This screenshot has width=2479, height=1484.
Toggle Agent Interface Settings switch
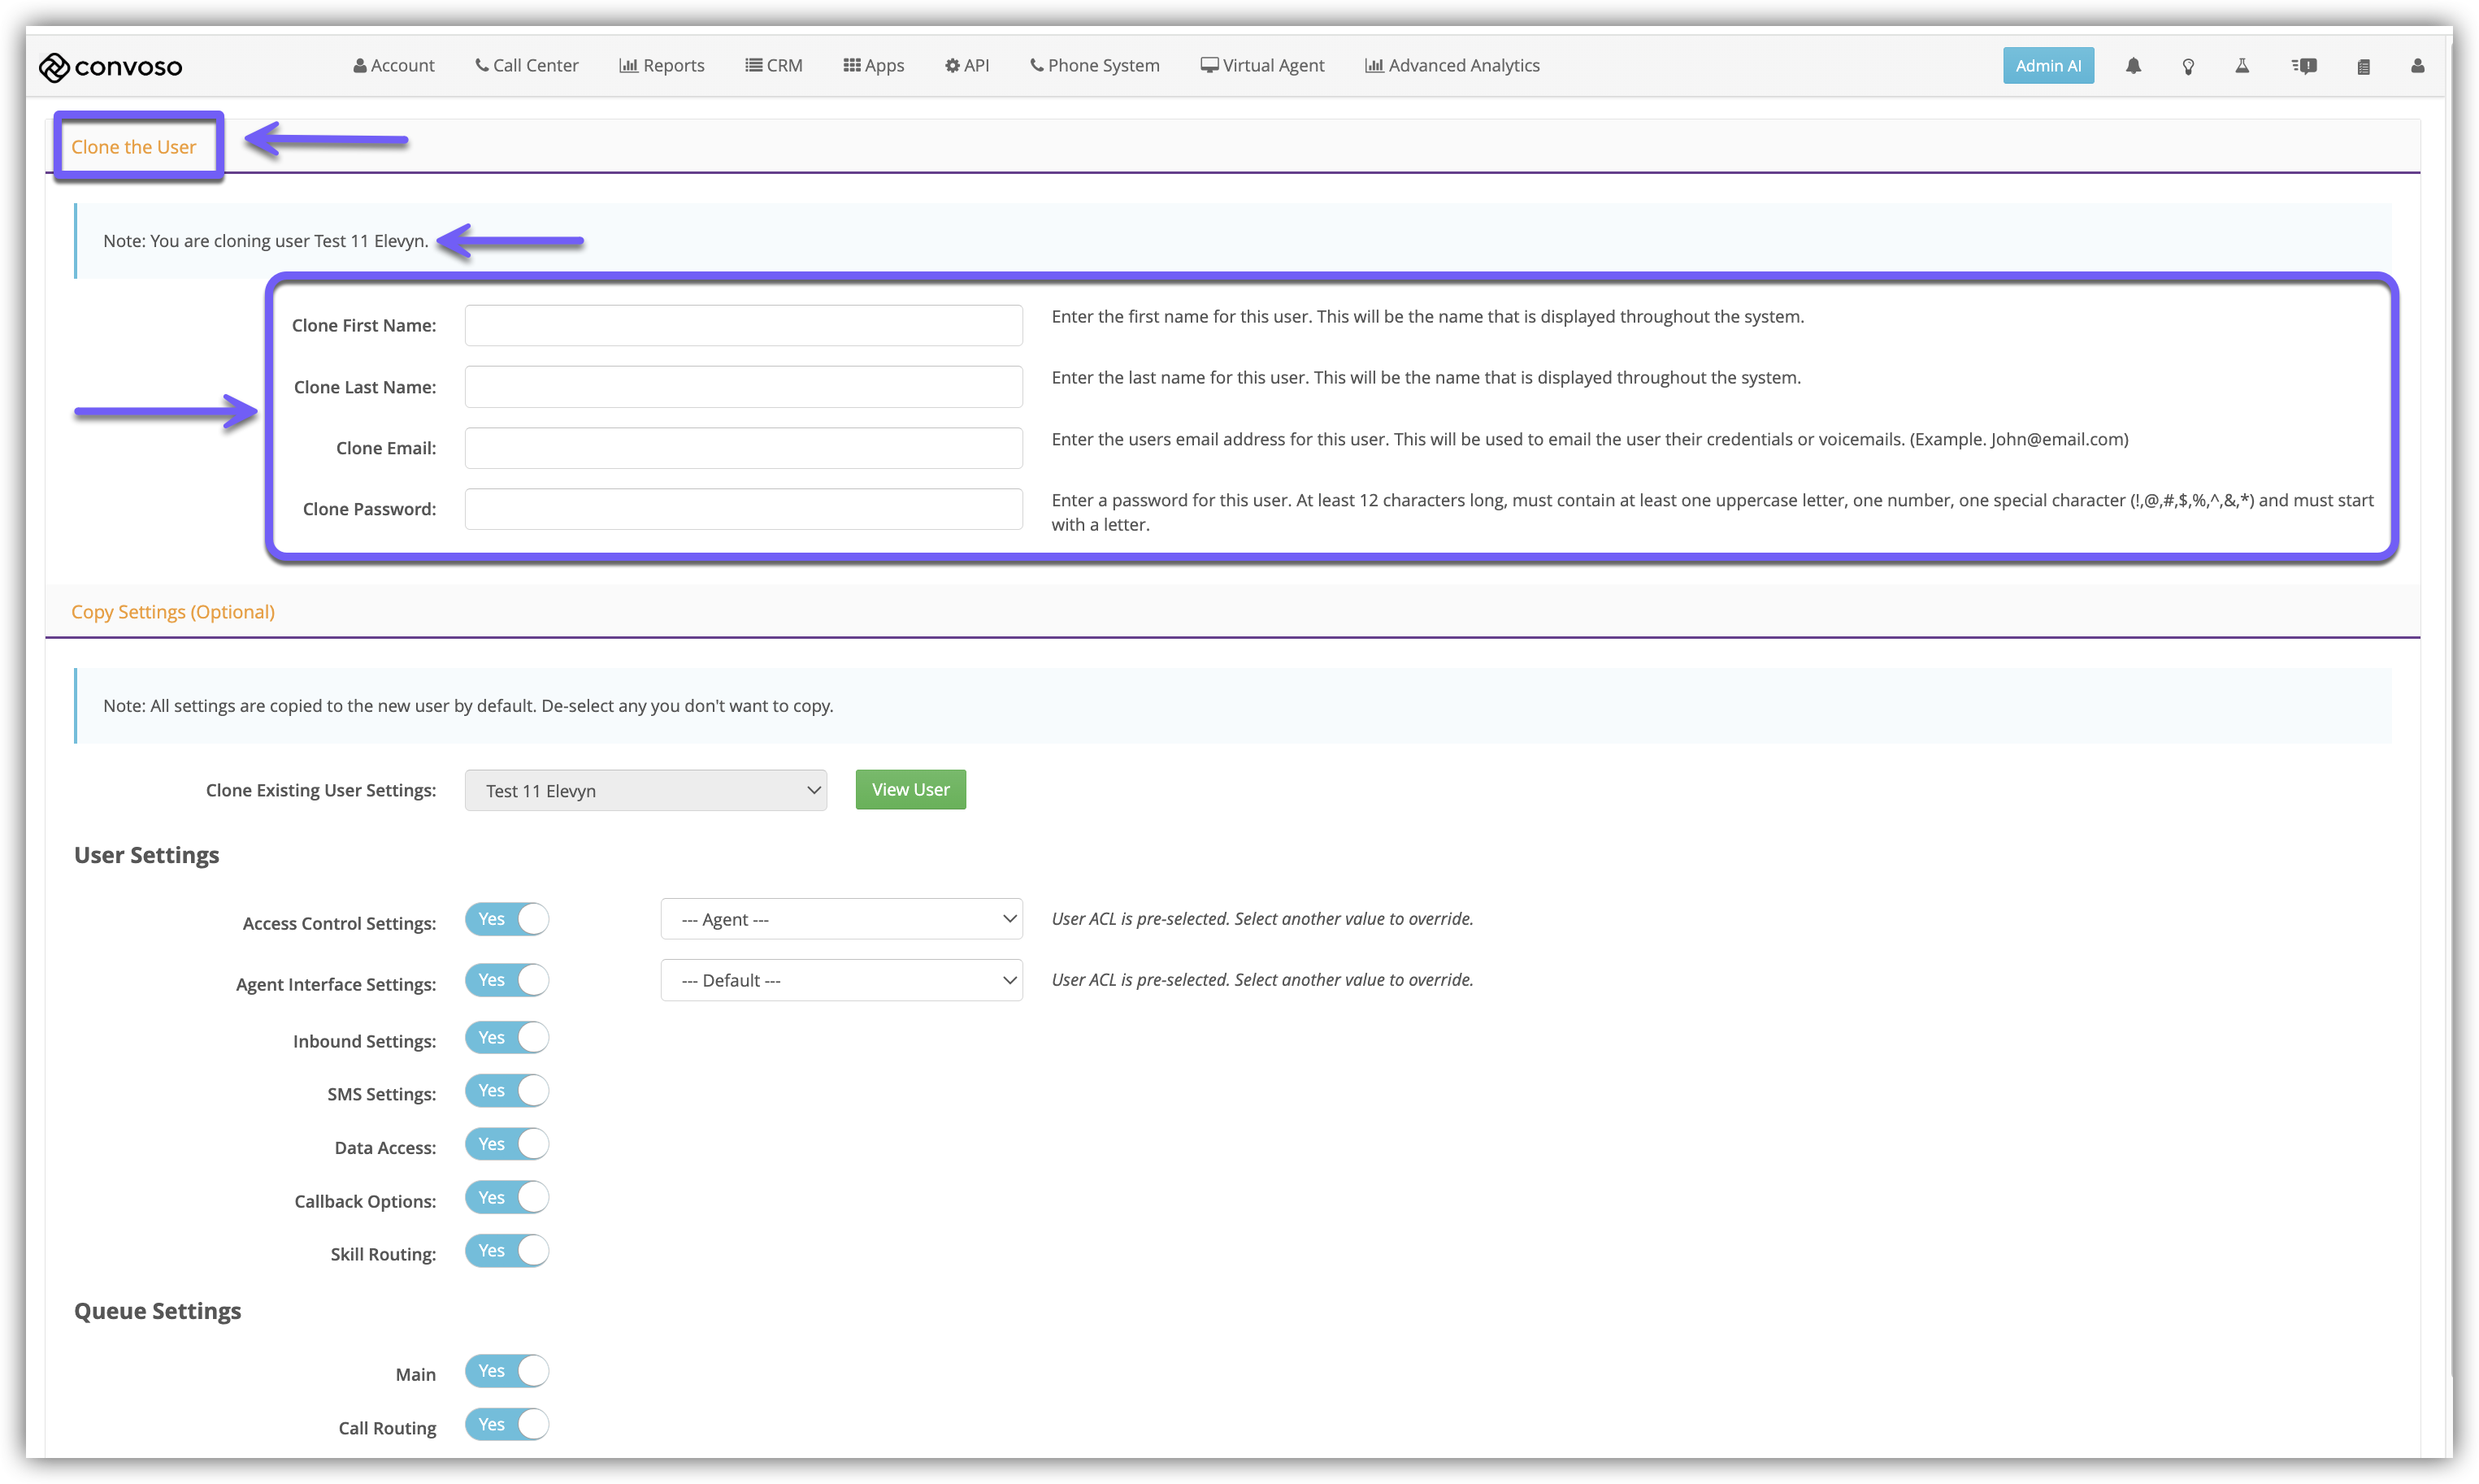click(507, 980)
